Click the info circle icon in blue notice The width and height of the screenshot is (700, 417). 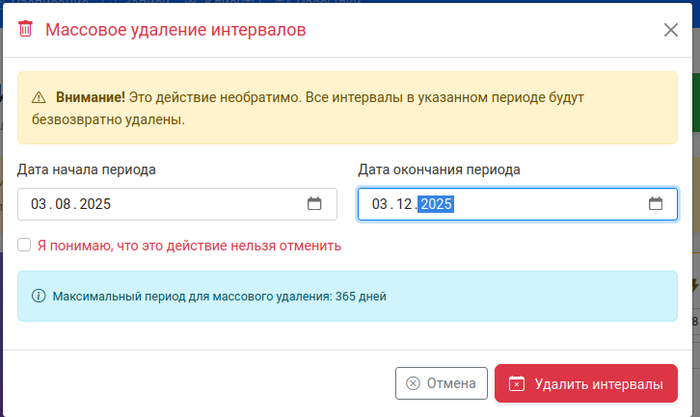(x=39, y=296)
